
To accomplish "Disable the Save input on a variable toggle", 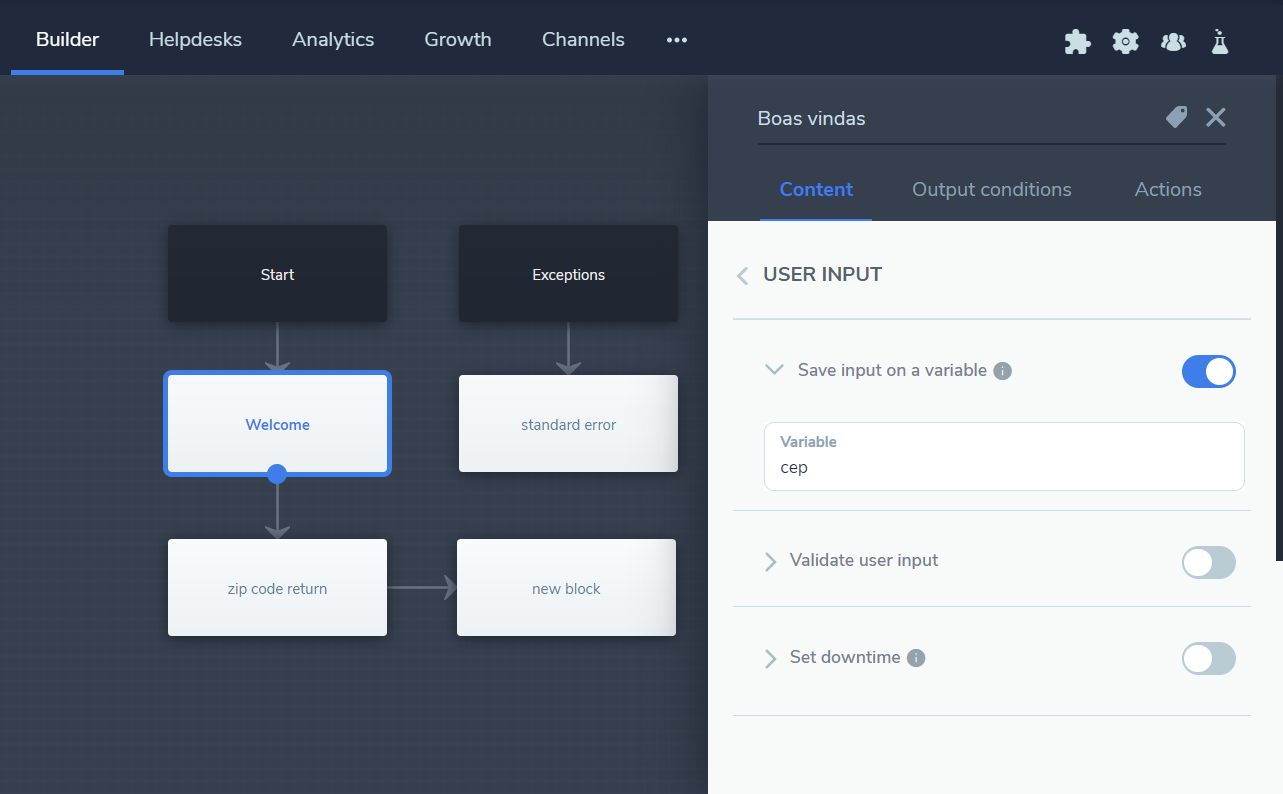I will point(1208,372).
